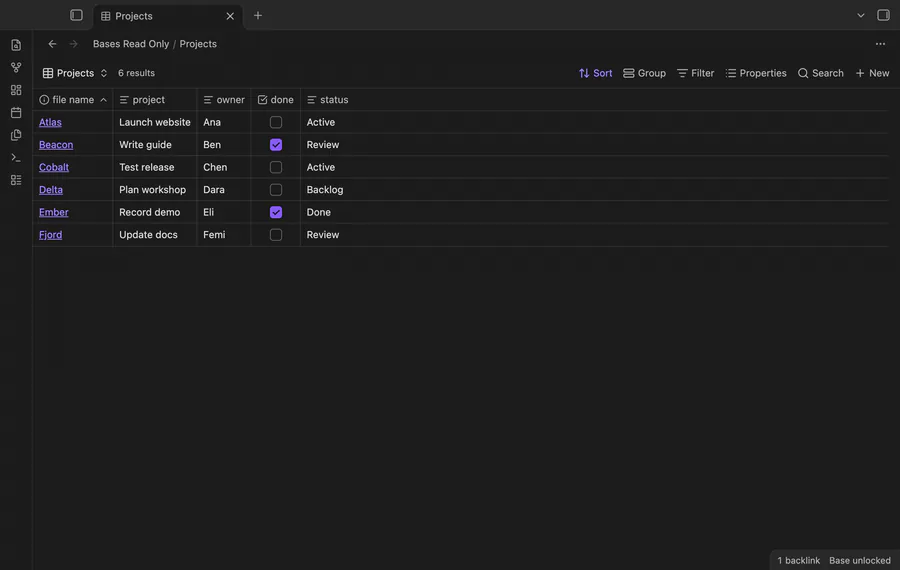Navigate forward with right arrow
The height and width of the screenshot is (570, 900).
tap(73, 44)
